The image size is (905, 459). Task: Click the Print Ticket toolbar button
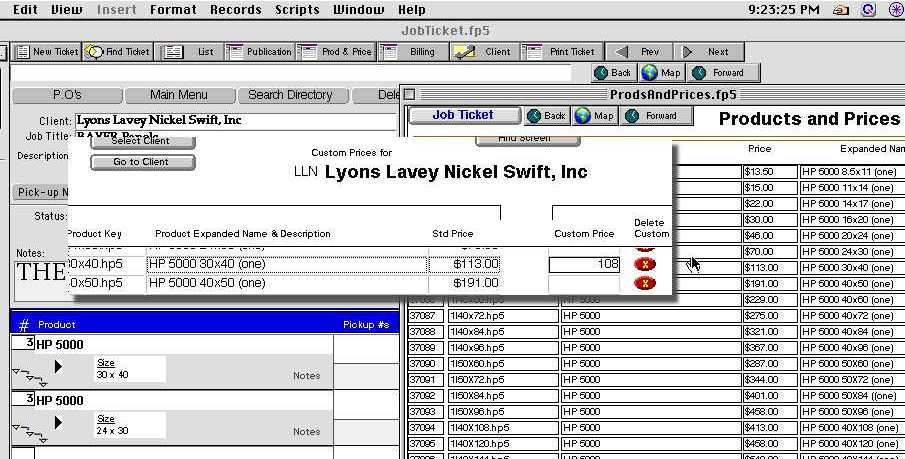561,51
